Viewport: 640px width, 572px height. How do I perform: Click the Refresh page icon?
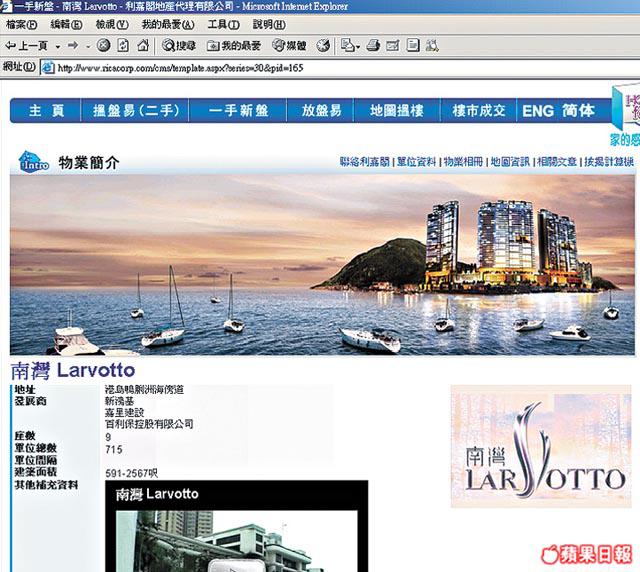coord(122,46)
